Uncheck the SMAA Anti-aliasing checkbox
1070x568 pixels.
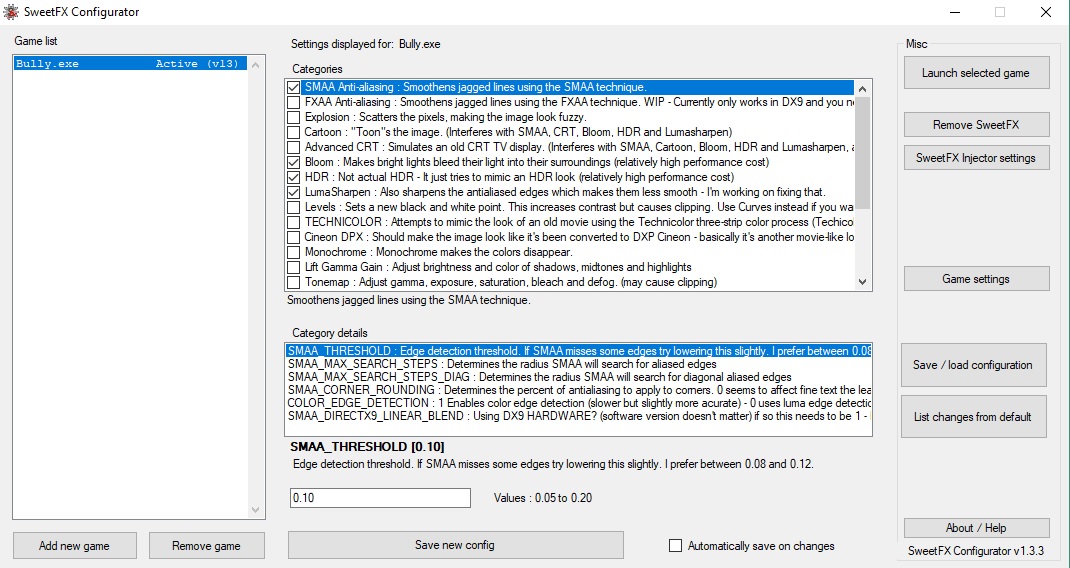pyautogui.click(x=293, y=87)
